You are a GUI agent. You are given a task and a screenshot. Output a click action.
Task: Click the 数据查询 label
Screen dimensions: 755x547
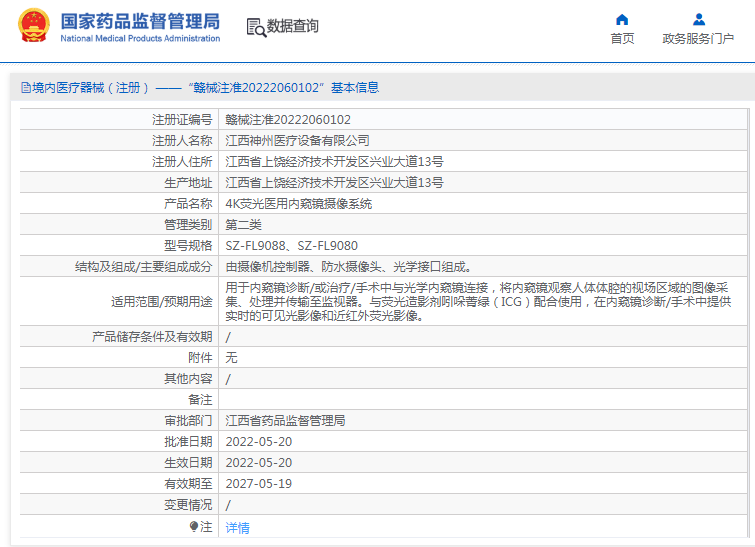coord(293,26)
